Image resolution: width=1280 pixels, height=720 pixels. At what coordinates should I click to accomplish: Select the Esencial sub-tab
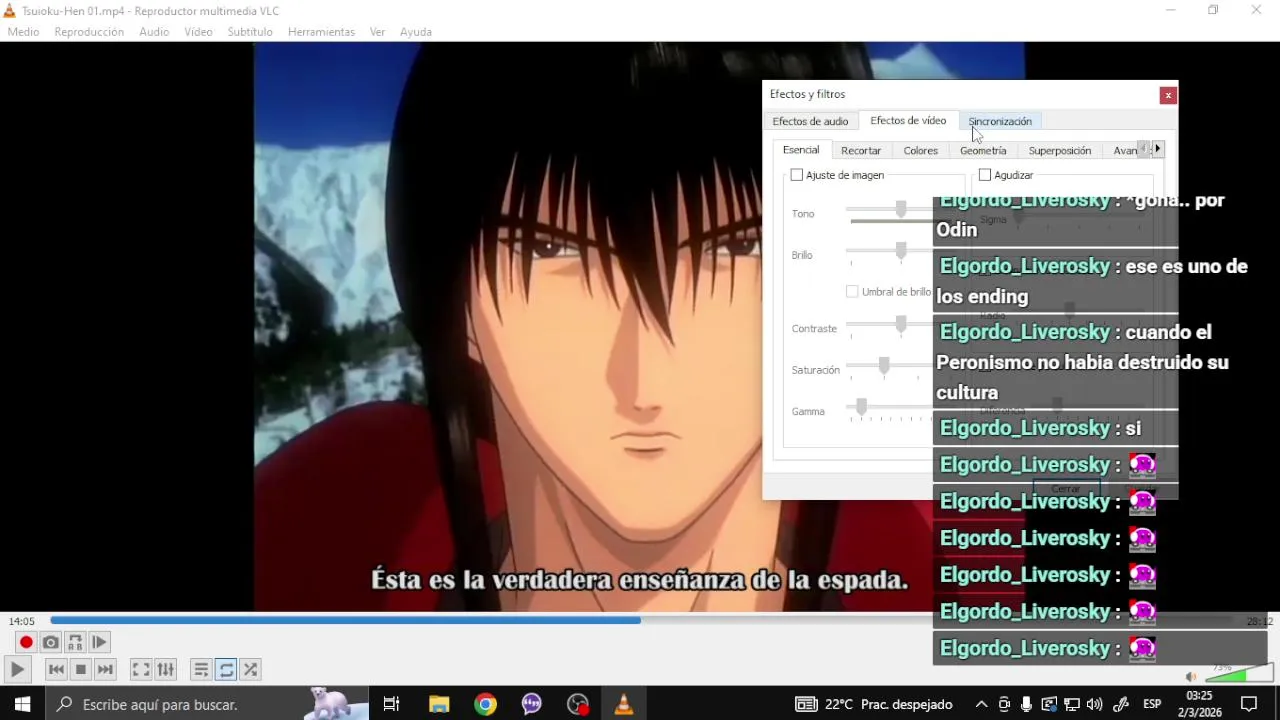coord(801,150)
